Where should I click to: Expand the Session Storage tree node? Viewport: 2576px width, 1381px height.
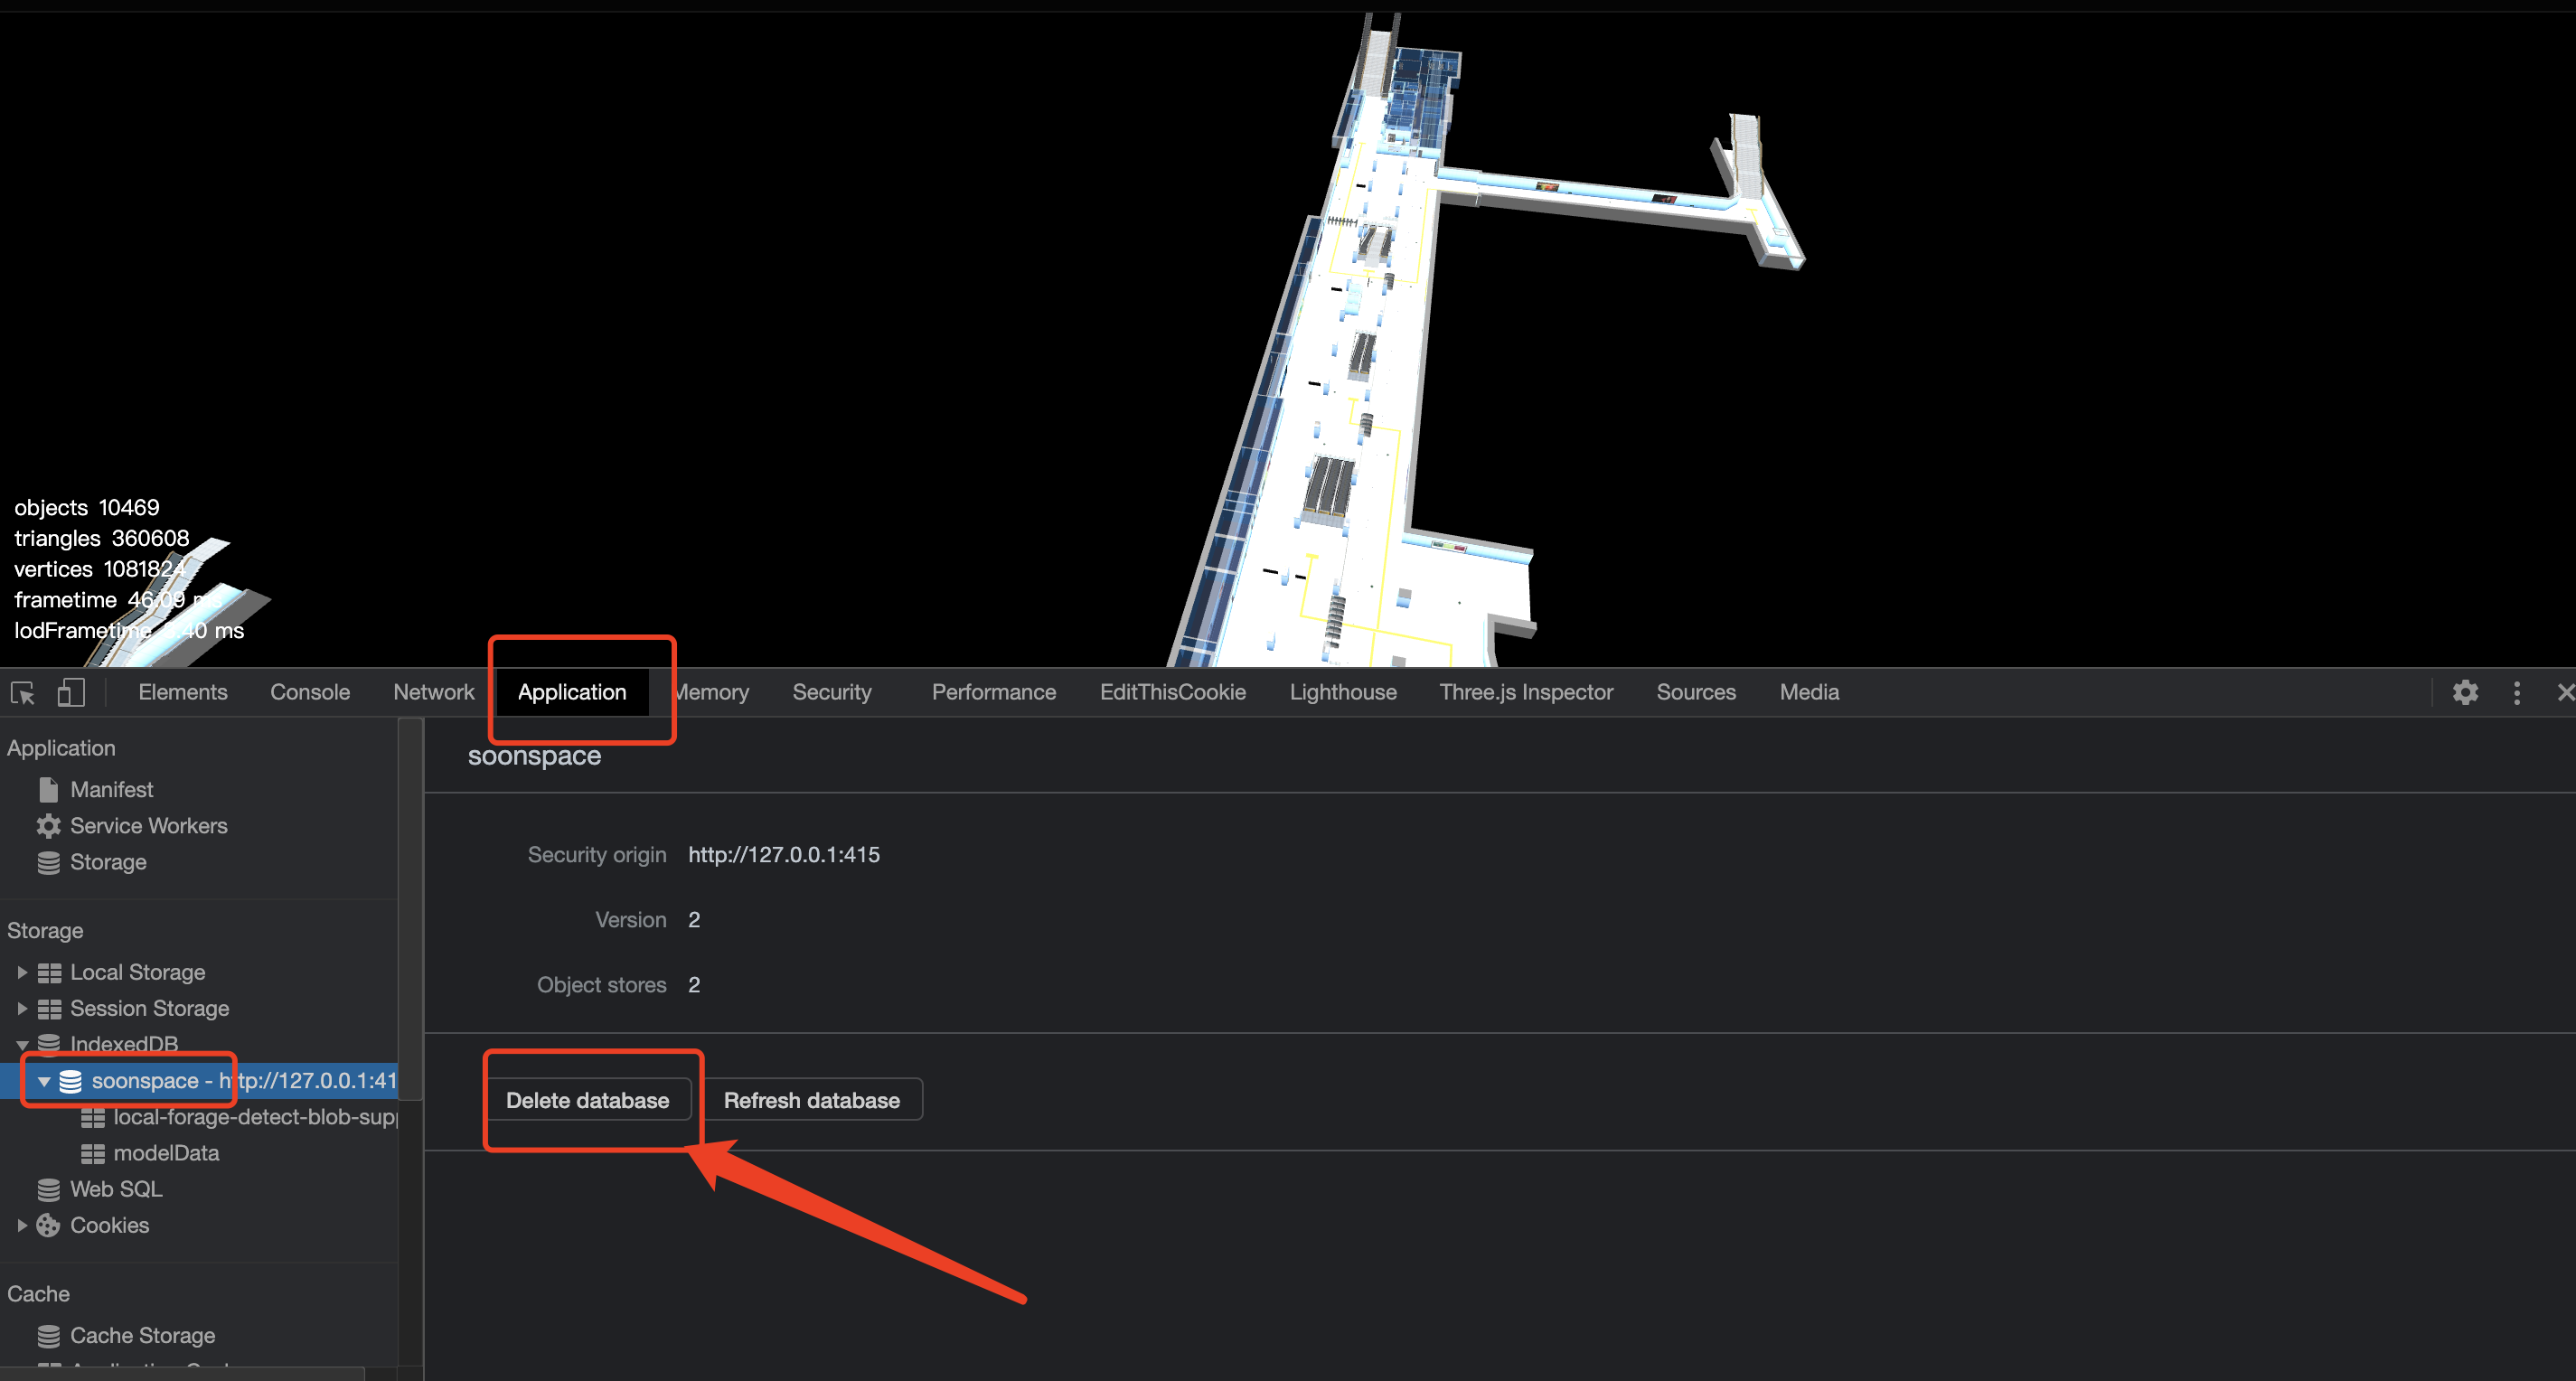pos(22,1008)
